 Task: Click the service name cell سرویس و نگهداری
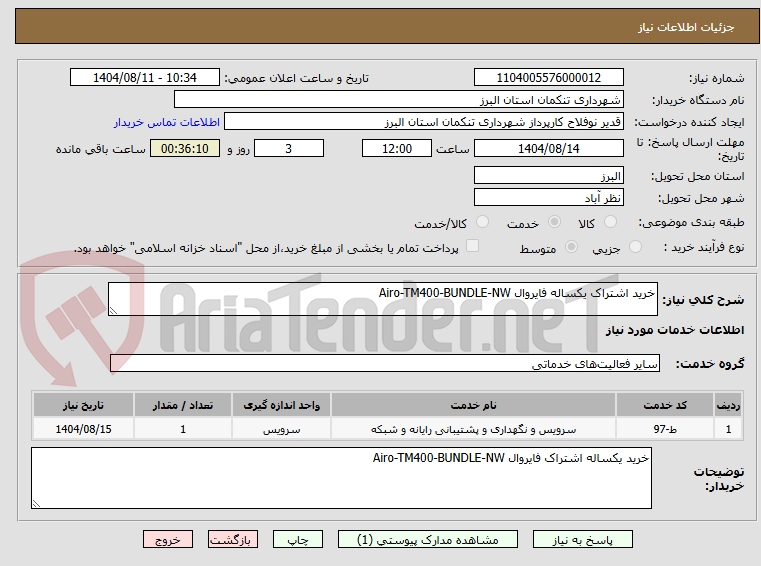(473, 429)
